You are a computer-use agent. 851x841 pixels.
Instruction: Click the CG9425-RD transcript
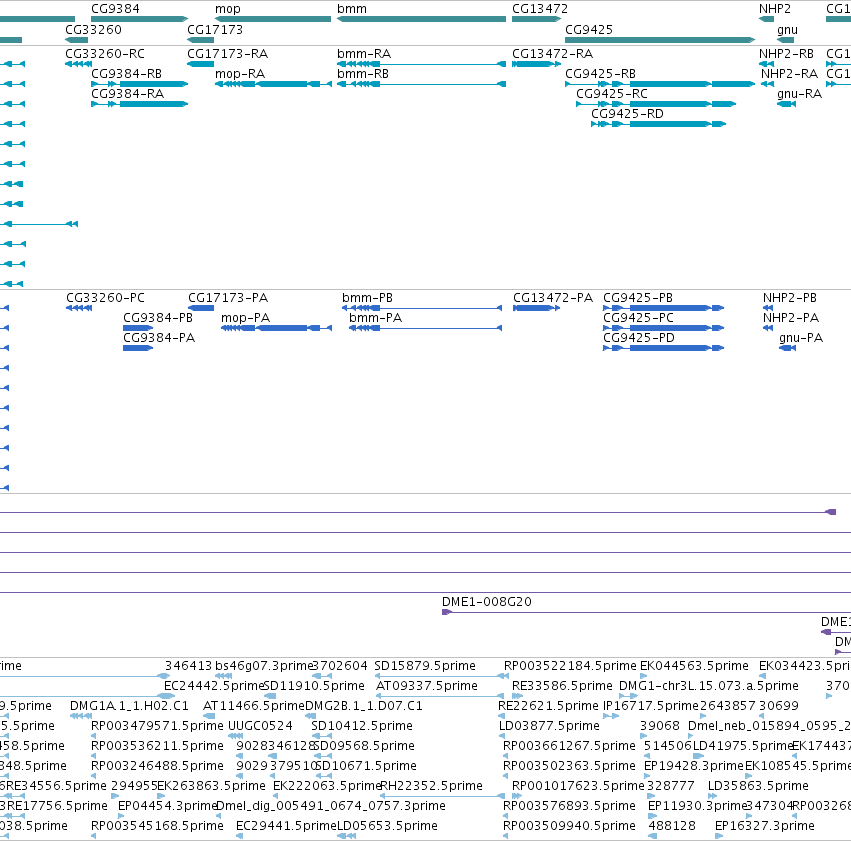(x=658, y=124)
